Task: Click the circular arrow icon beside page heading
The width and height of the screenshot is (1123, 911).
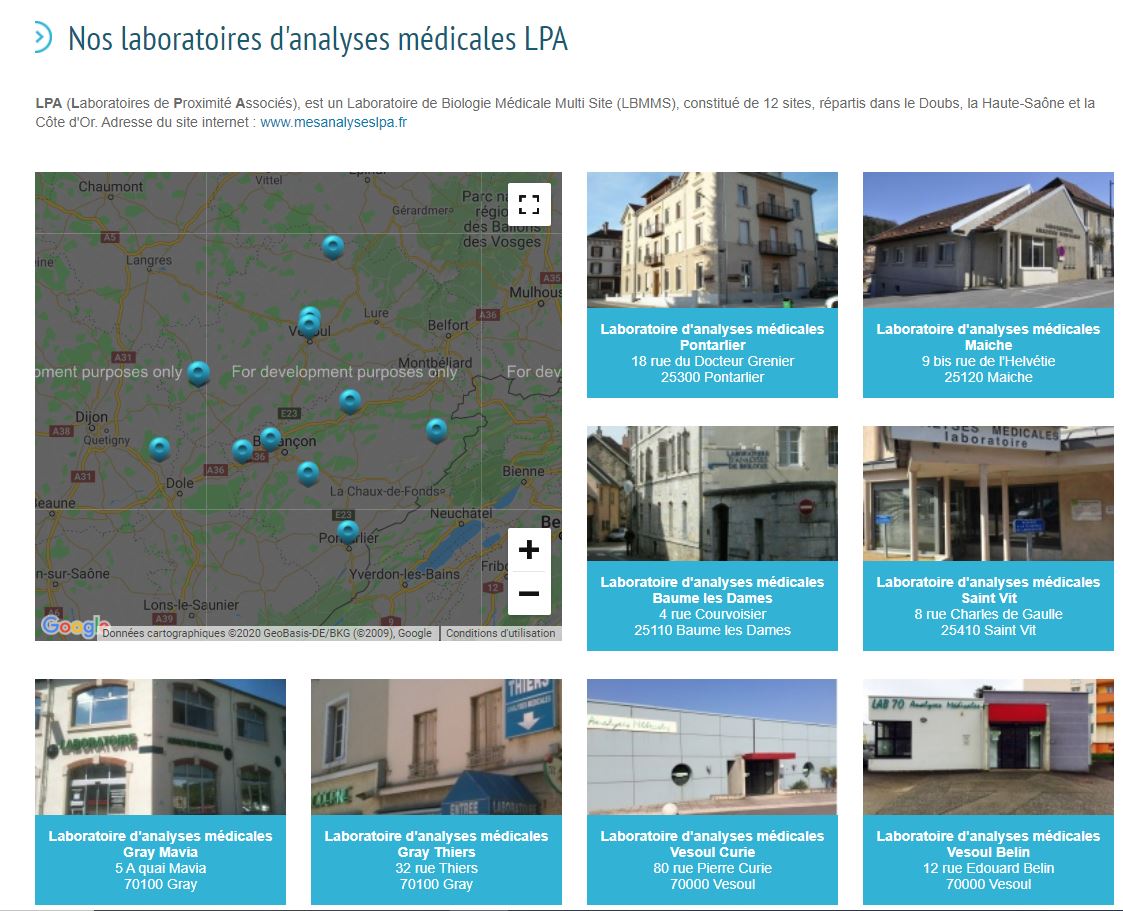Action: [x=43, y=37]
